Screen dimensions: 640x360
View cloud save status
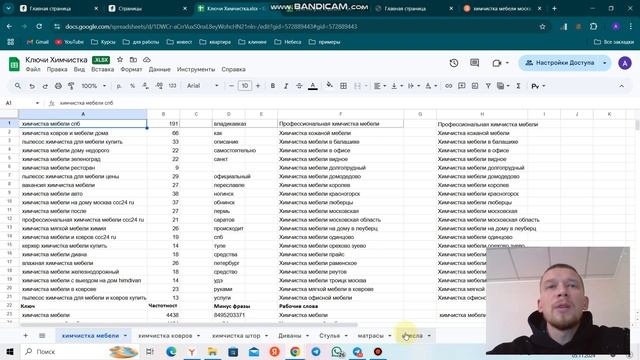tap(147, 60)
